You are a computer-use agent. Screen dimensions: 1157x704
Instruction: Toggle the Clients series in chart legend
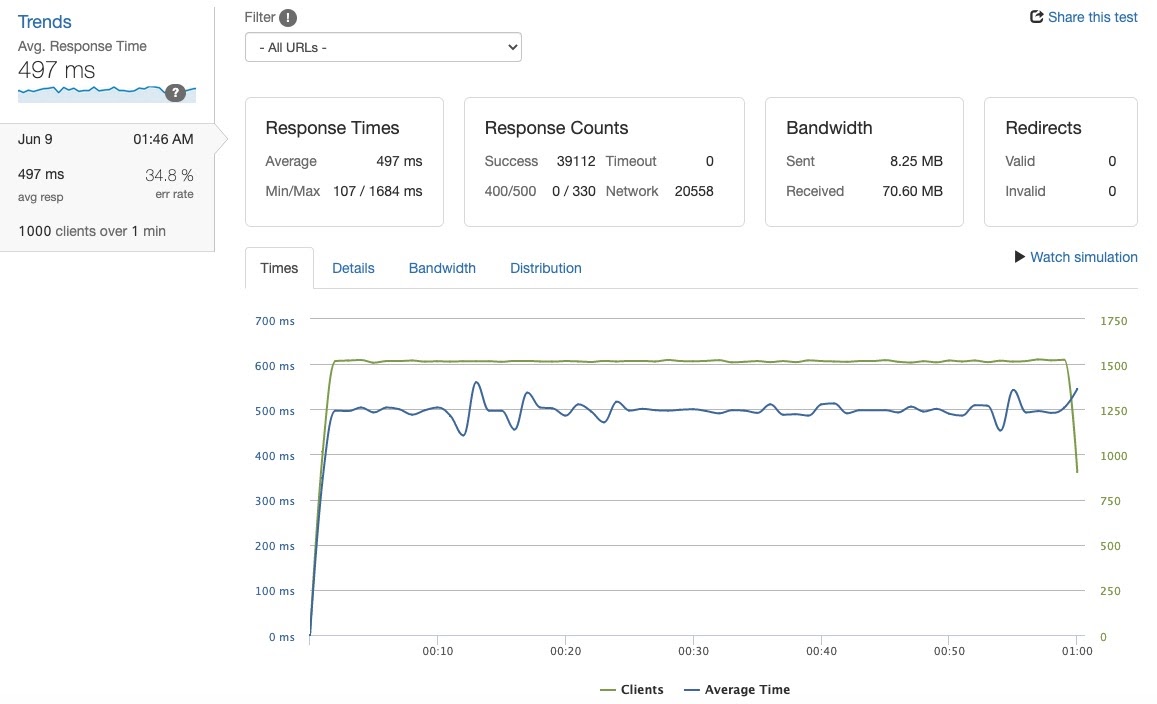[632, 689]
